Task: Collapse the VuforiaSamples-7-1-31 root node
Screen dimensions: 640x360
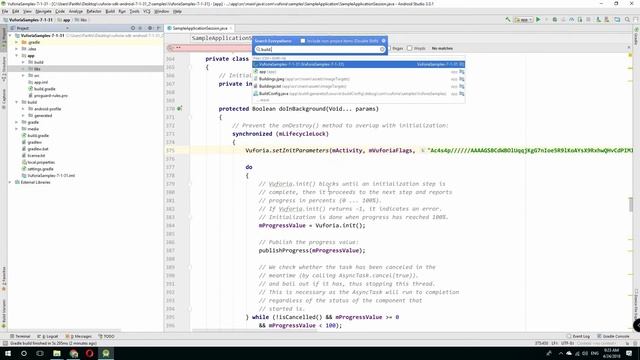Action: point(11,36)
